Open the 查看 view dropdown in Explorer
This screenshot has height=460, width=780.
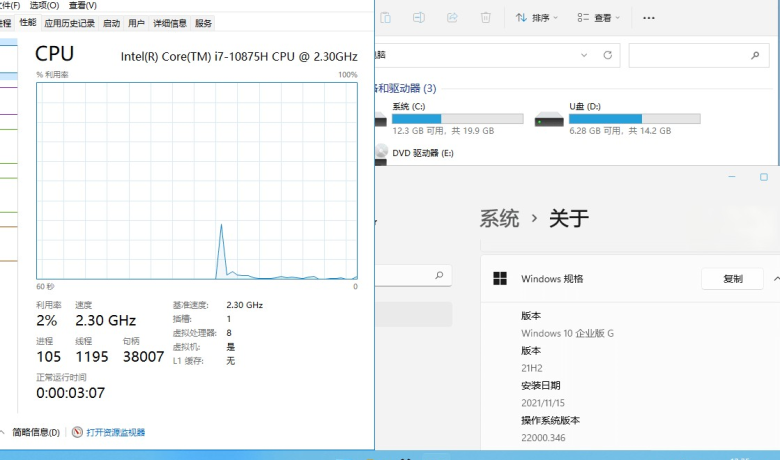pos(599,18)
